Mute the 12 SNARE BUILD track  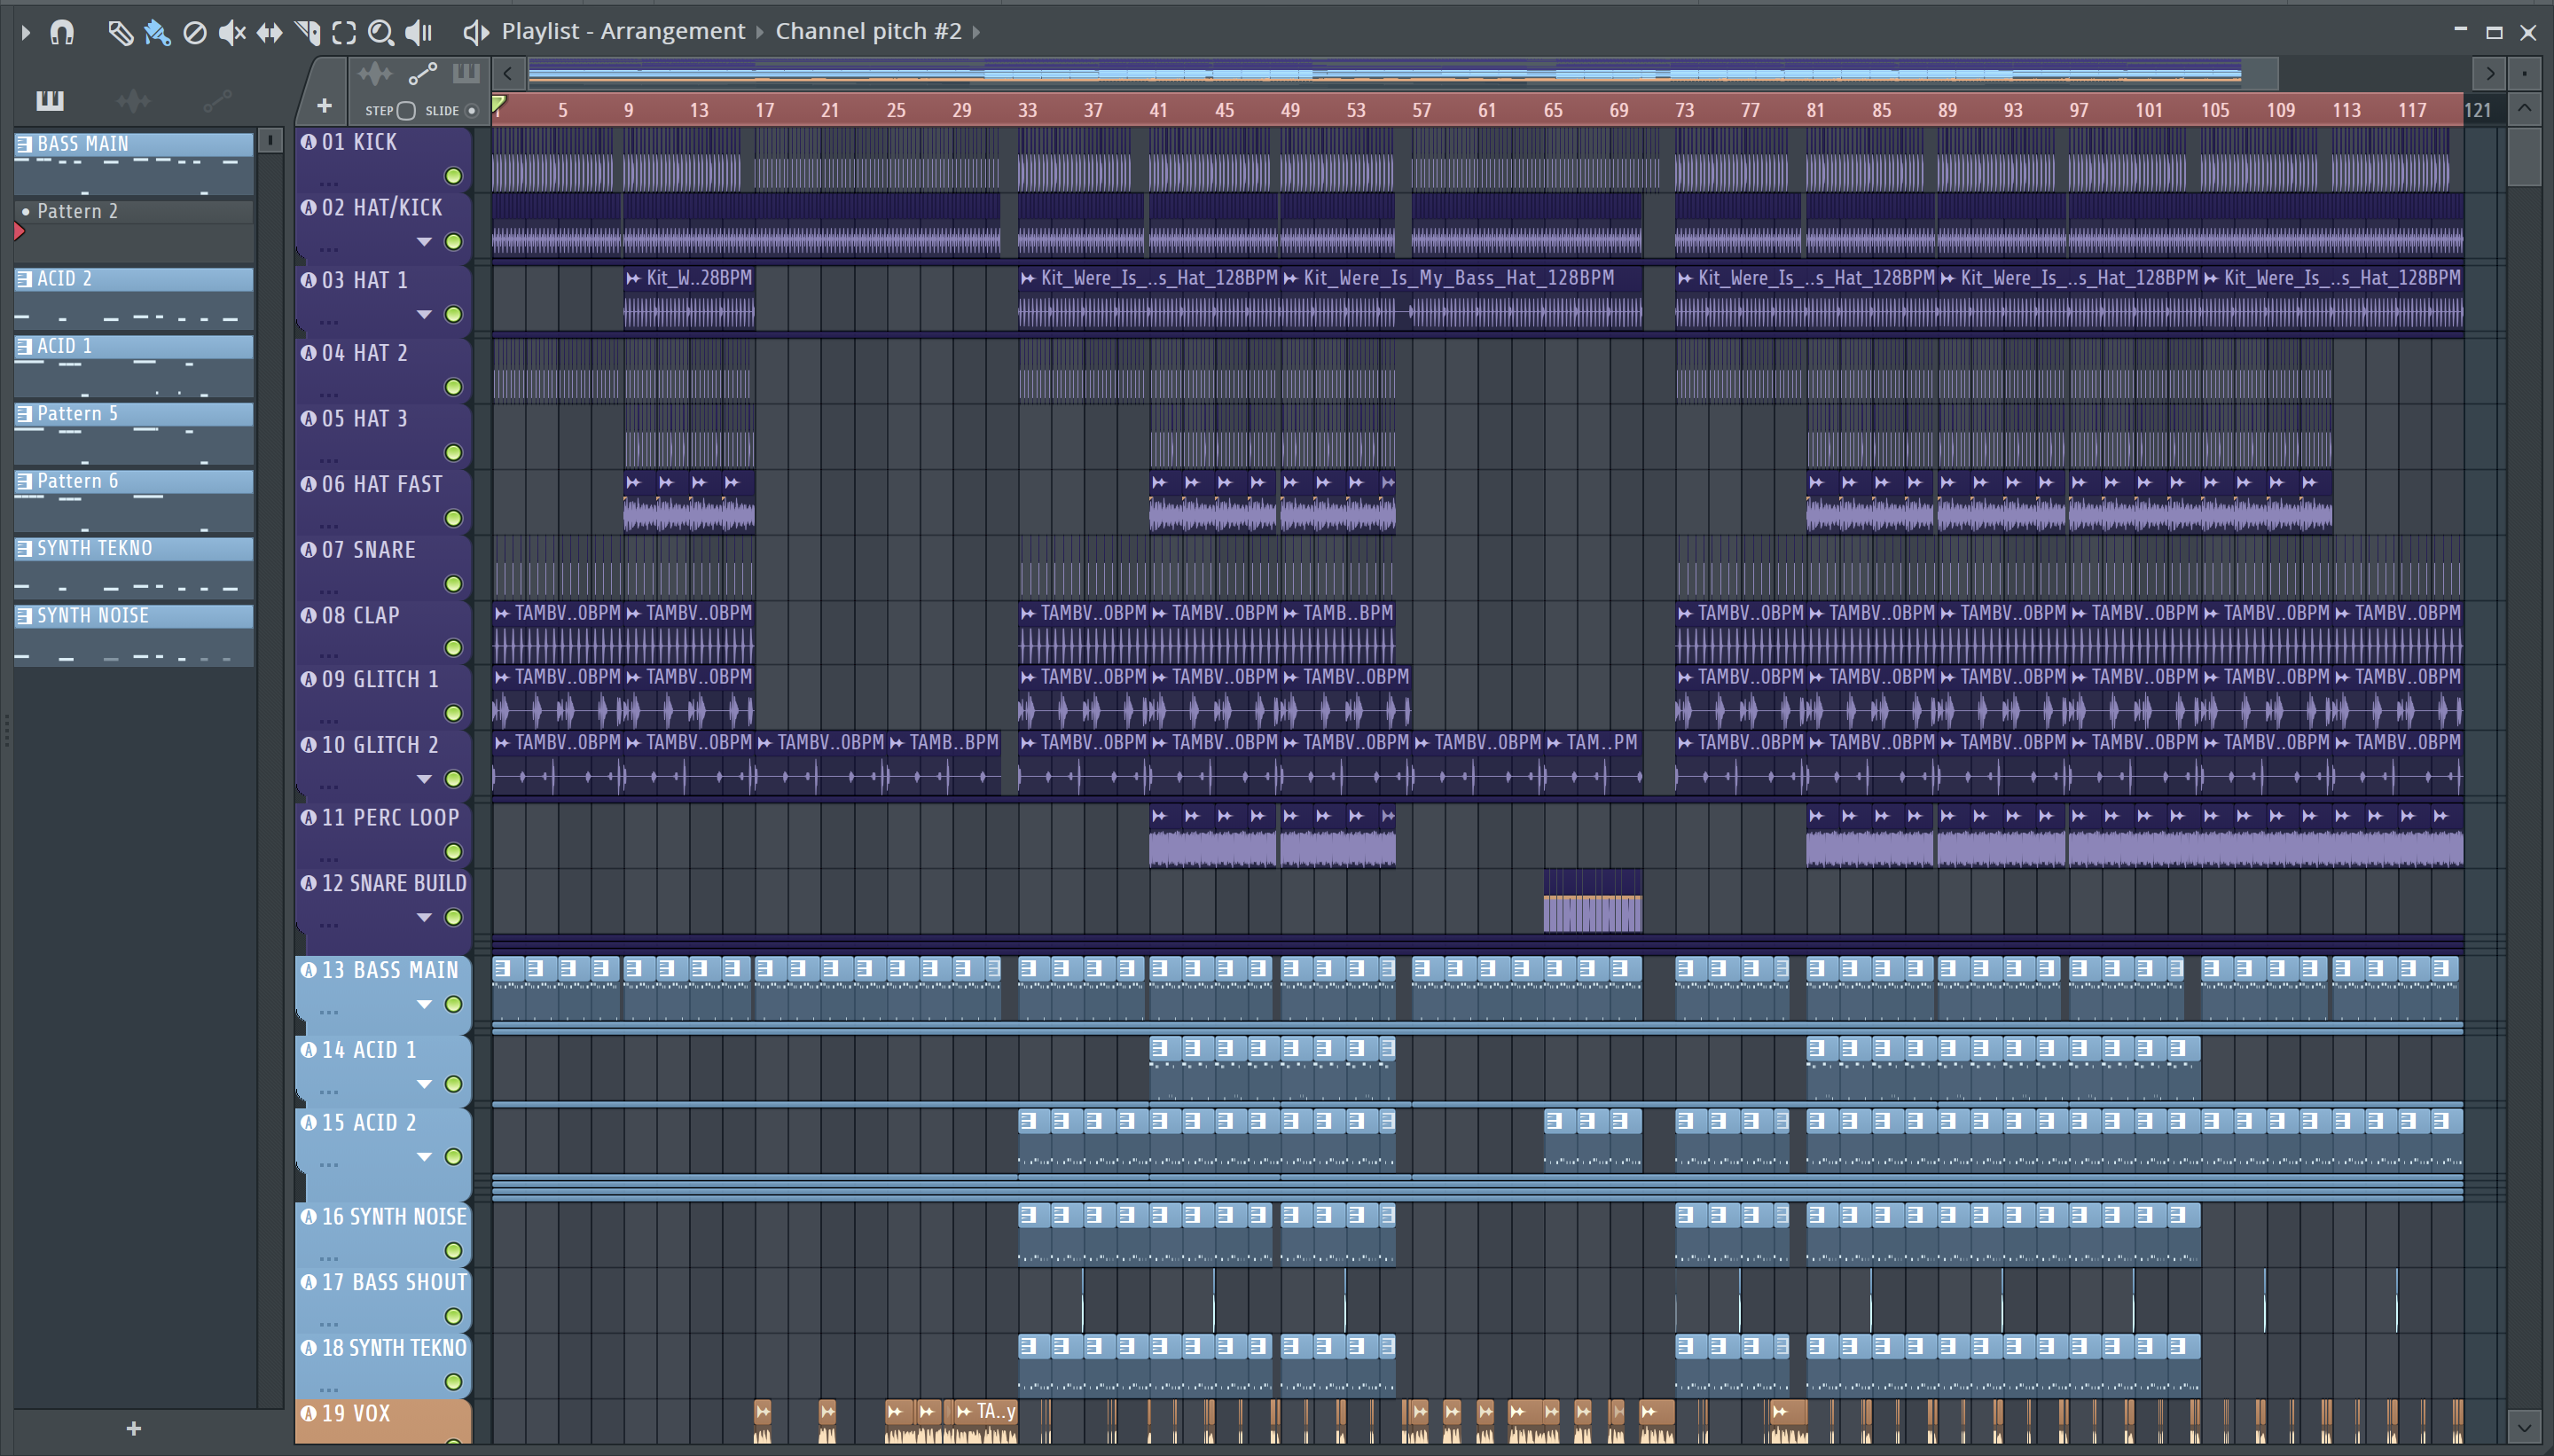453,917
